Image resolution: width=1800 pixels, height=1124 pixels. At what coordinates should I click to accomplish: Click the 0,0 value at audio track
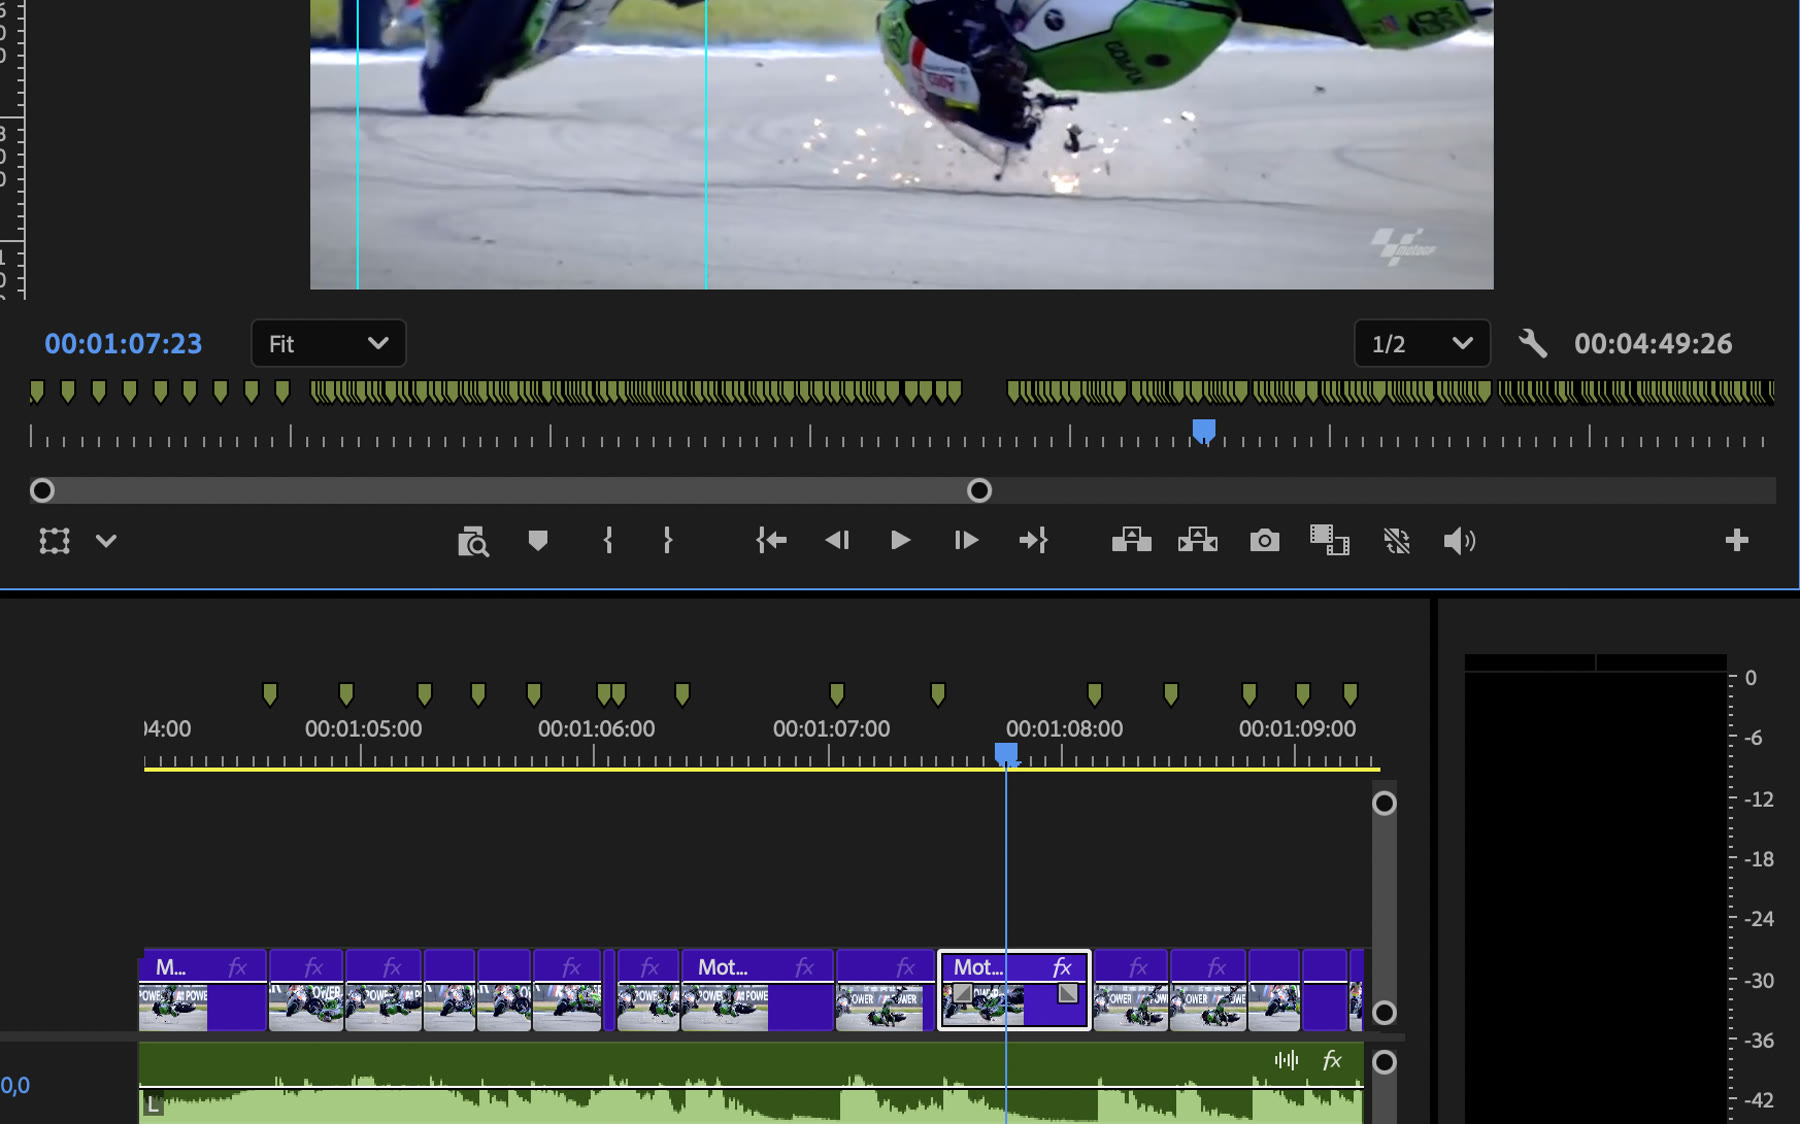coord(15,1085)
